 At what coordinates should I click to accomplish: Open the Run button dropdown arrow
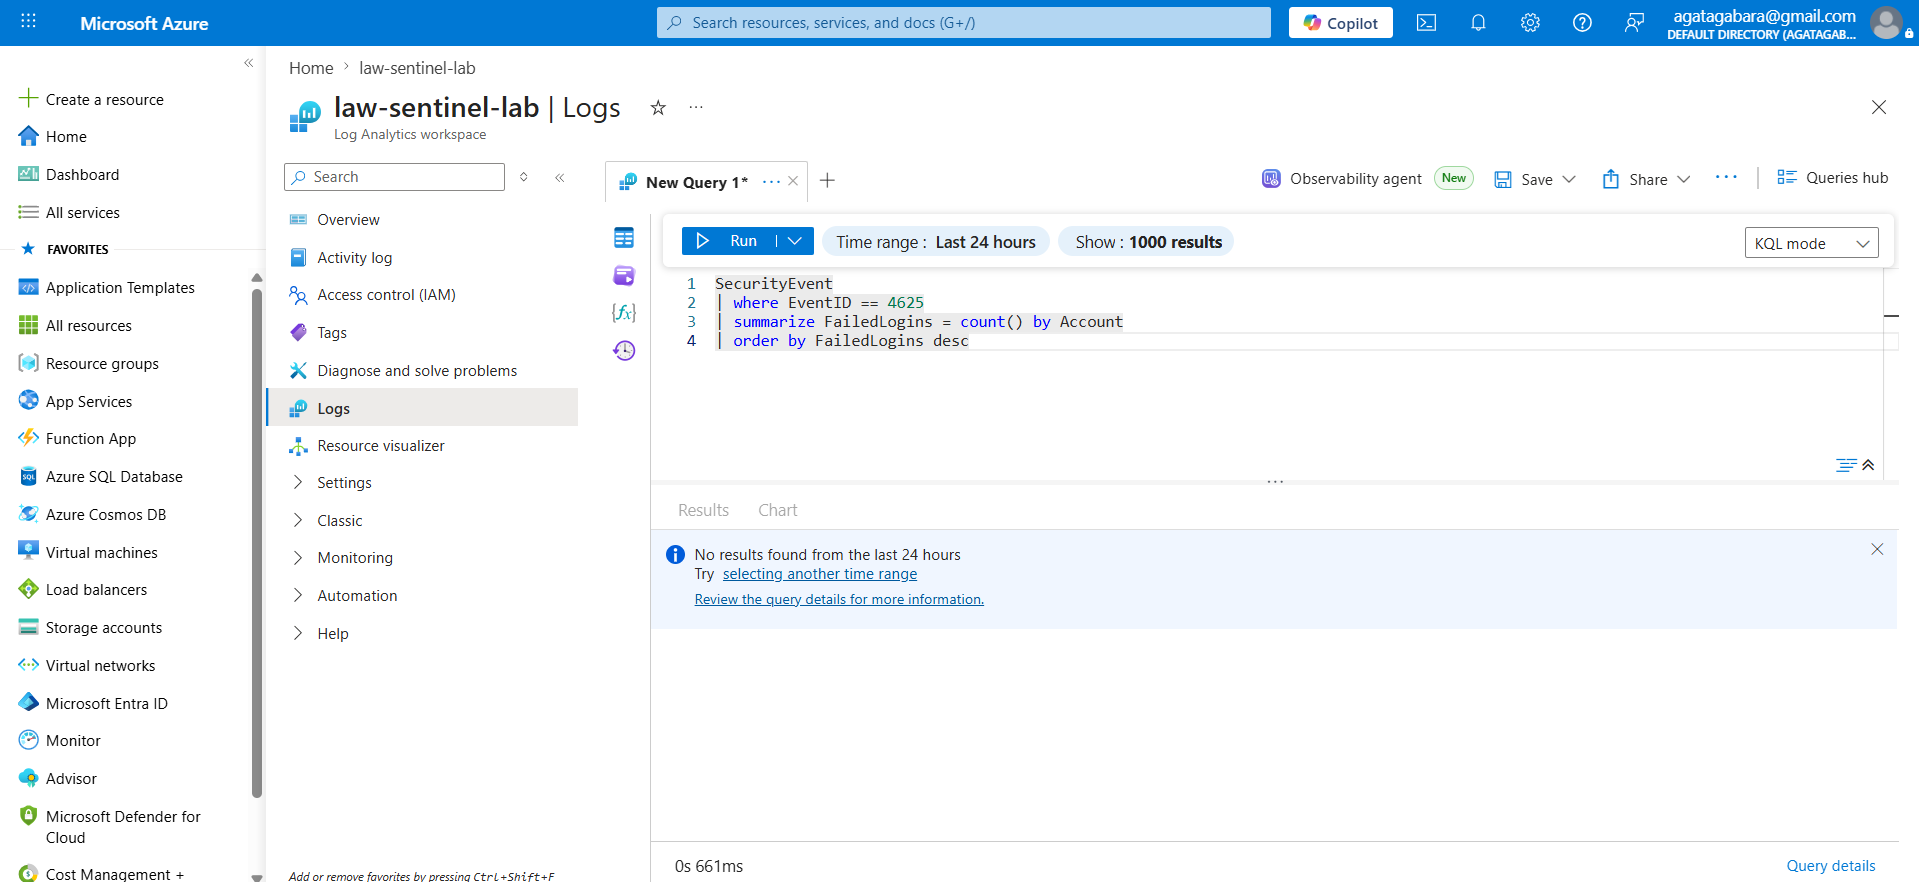(x=795, y=241)
